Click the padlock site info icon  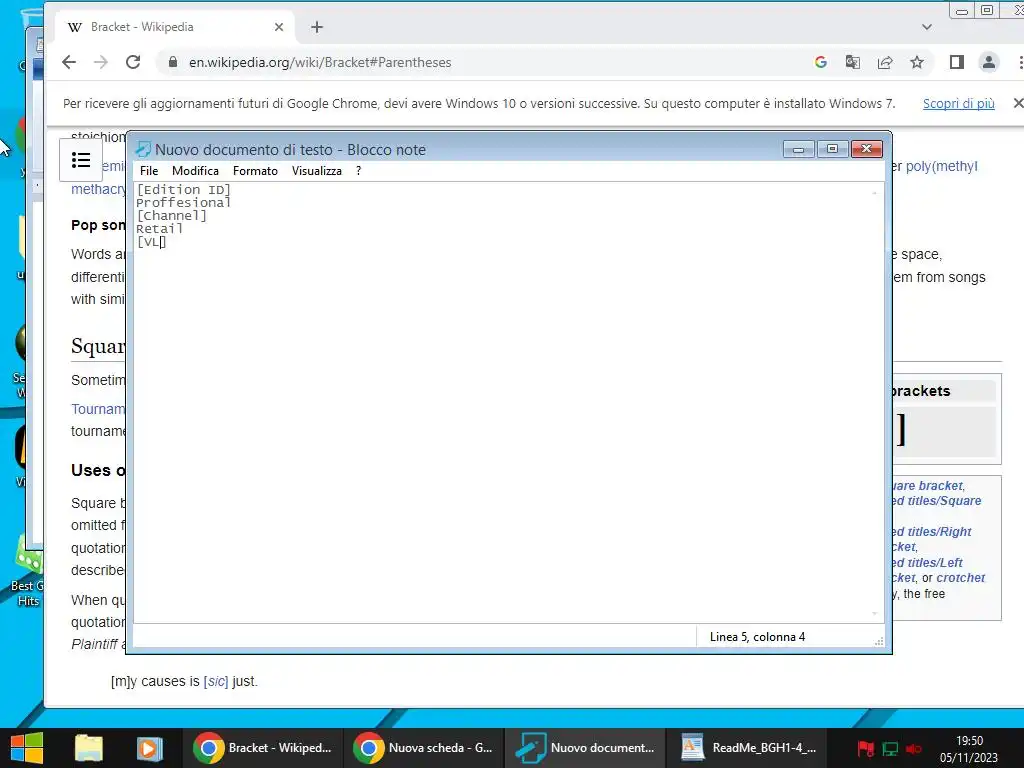[x=172, y=62]
